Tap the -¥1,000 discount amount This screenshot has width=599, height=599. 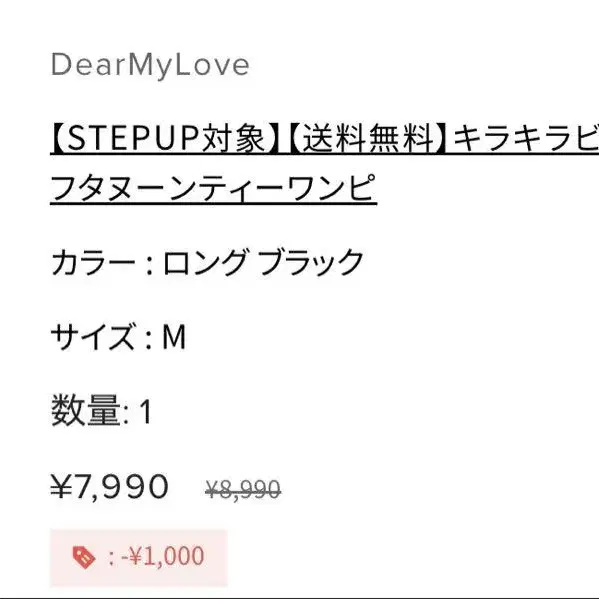162,556
